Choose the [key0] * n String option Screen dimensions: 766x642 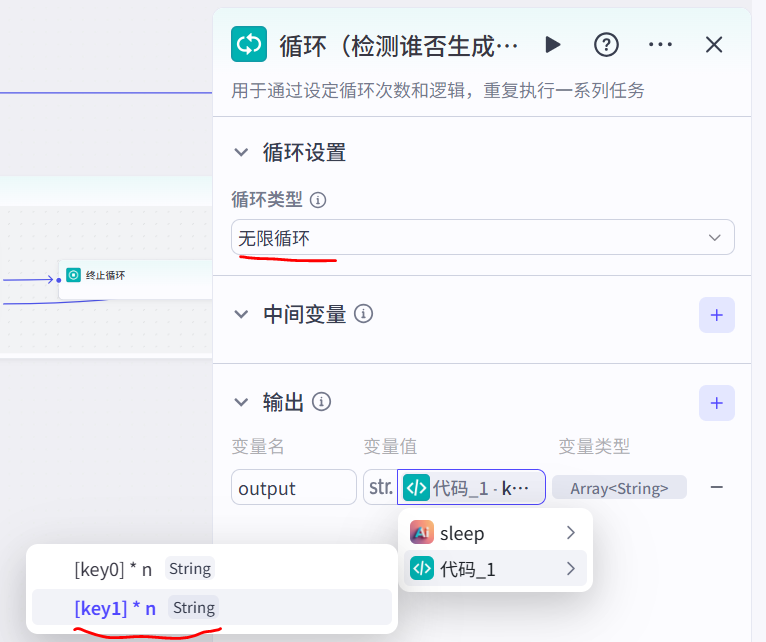coord(212,569)
